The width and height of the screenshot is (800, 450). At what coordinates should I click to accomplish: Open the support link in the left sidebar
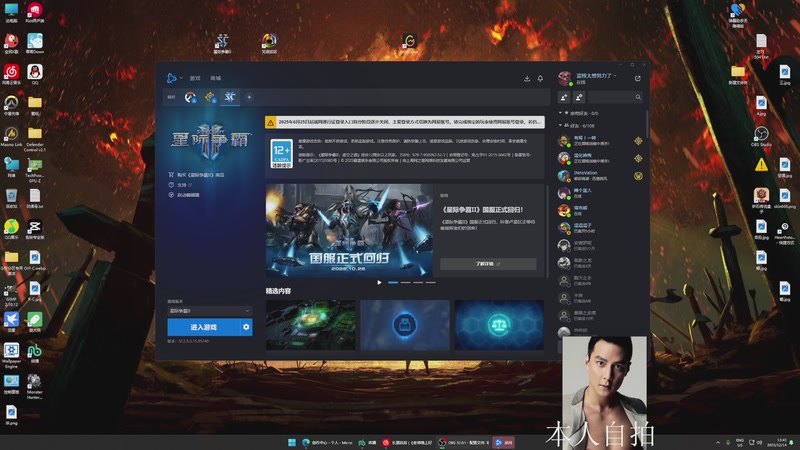pos(180,185)
